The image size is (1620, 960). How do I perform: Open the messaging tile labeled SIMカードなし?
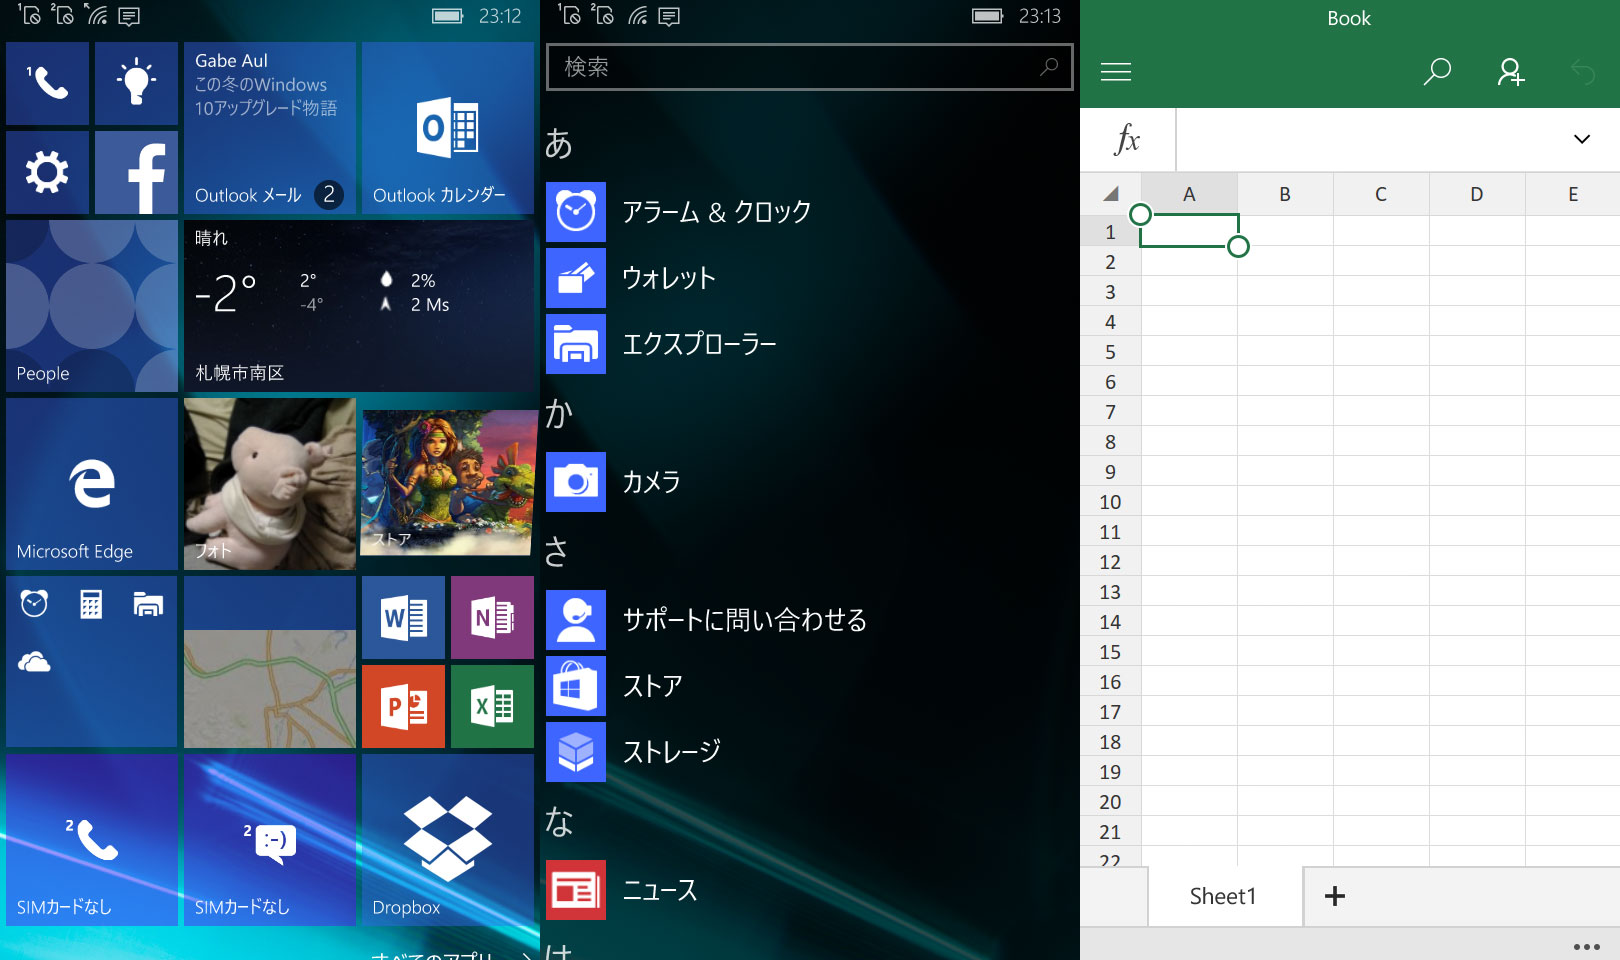click(269, 840)
